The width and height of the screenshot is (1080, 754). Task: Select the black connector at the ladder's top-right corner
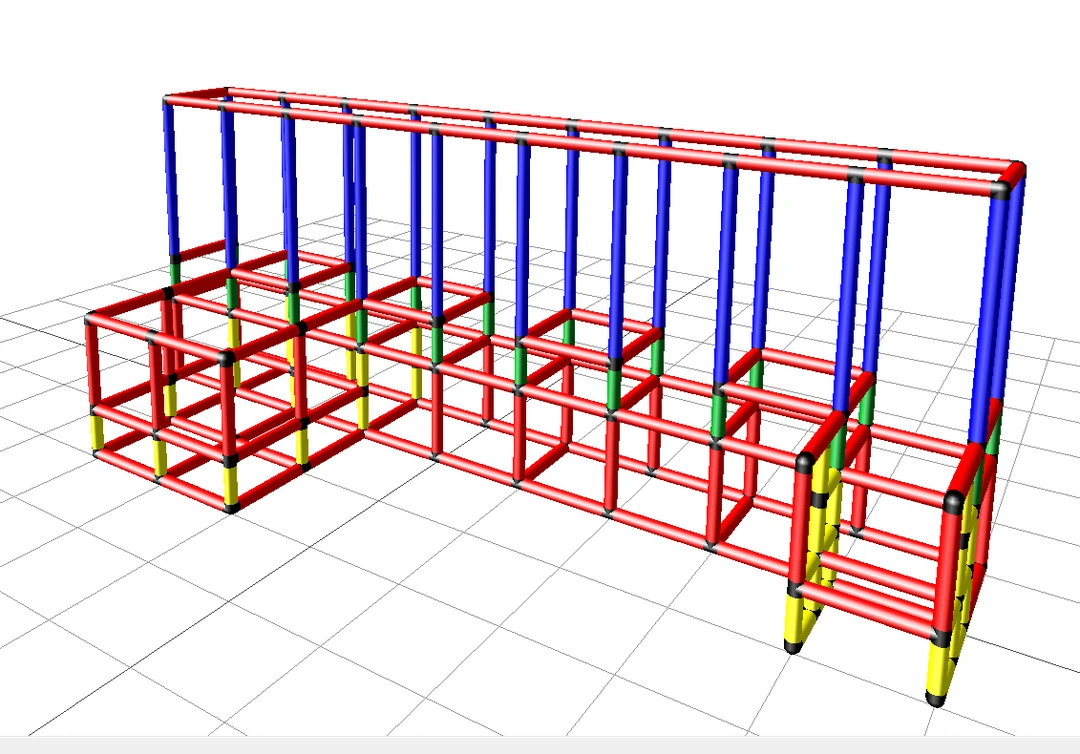954,499
